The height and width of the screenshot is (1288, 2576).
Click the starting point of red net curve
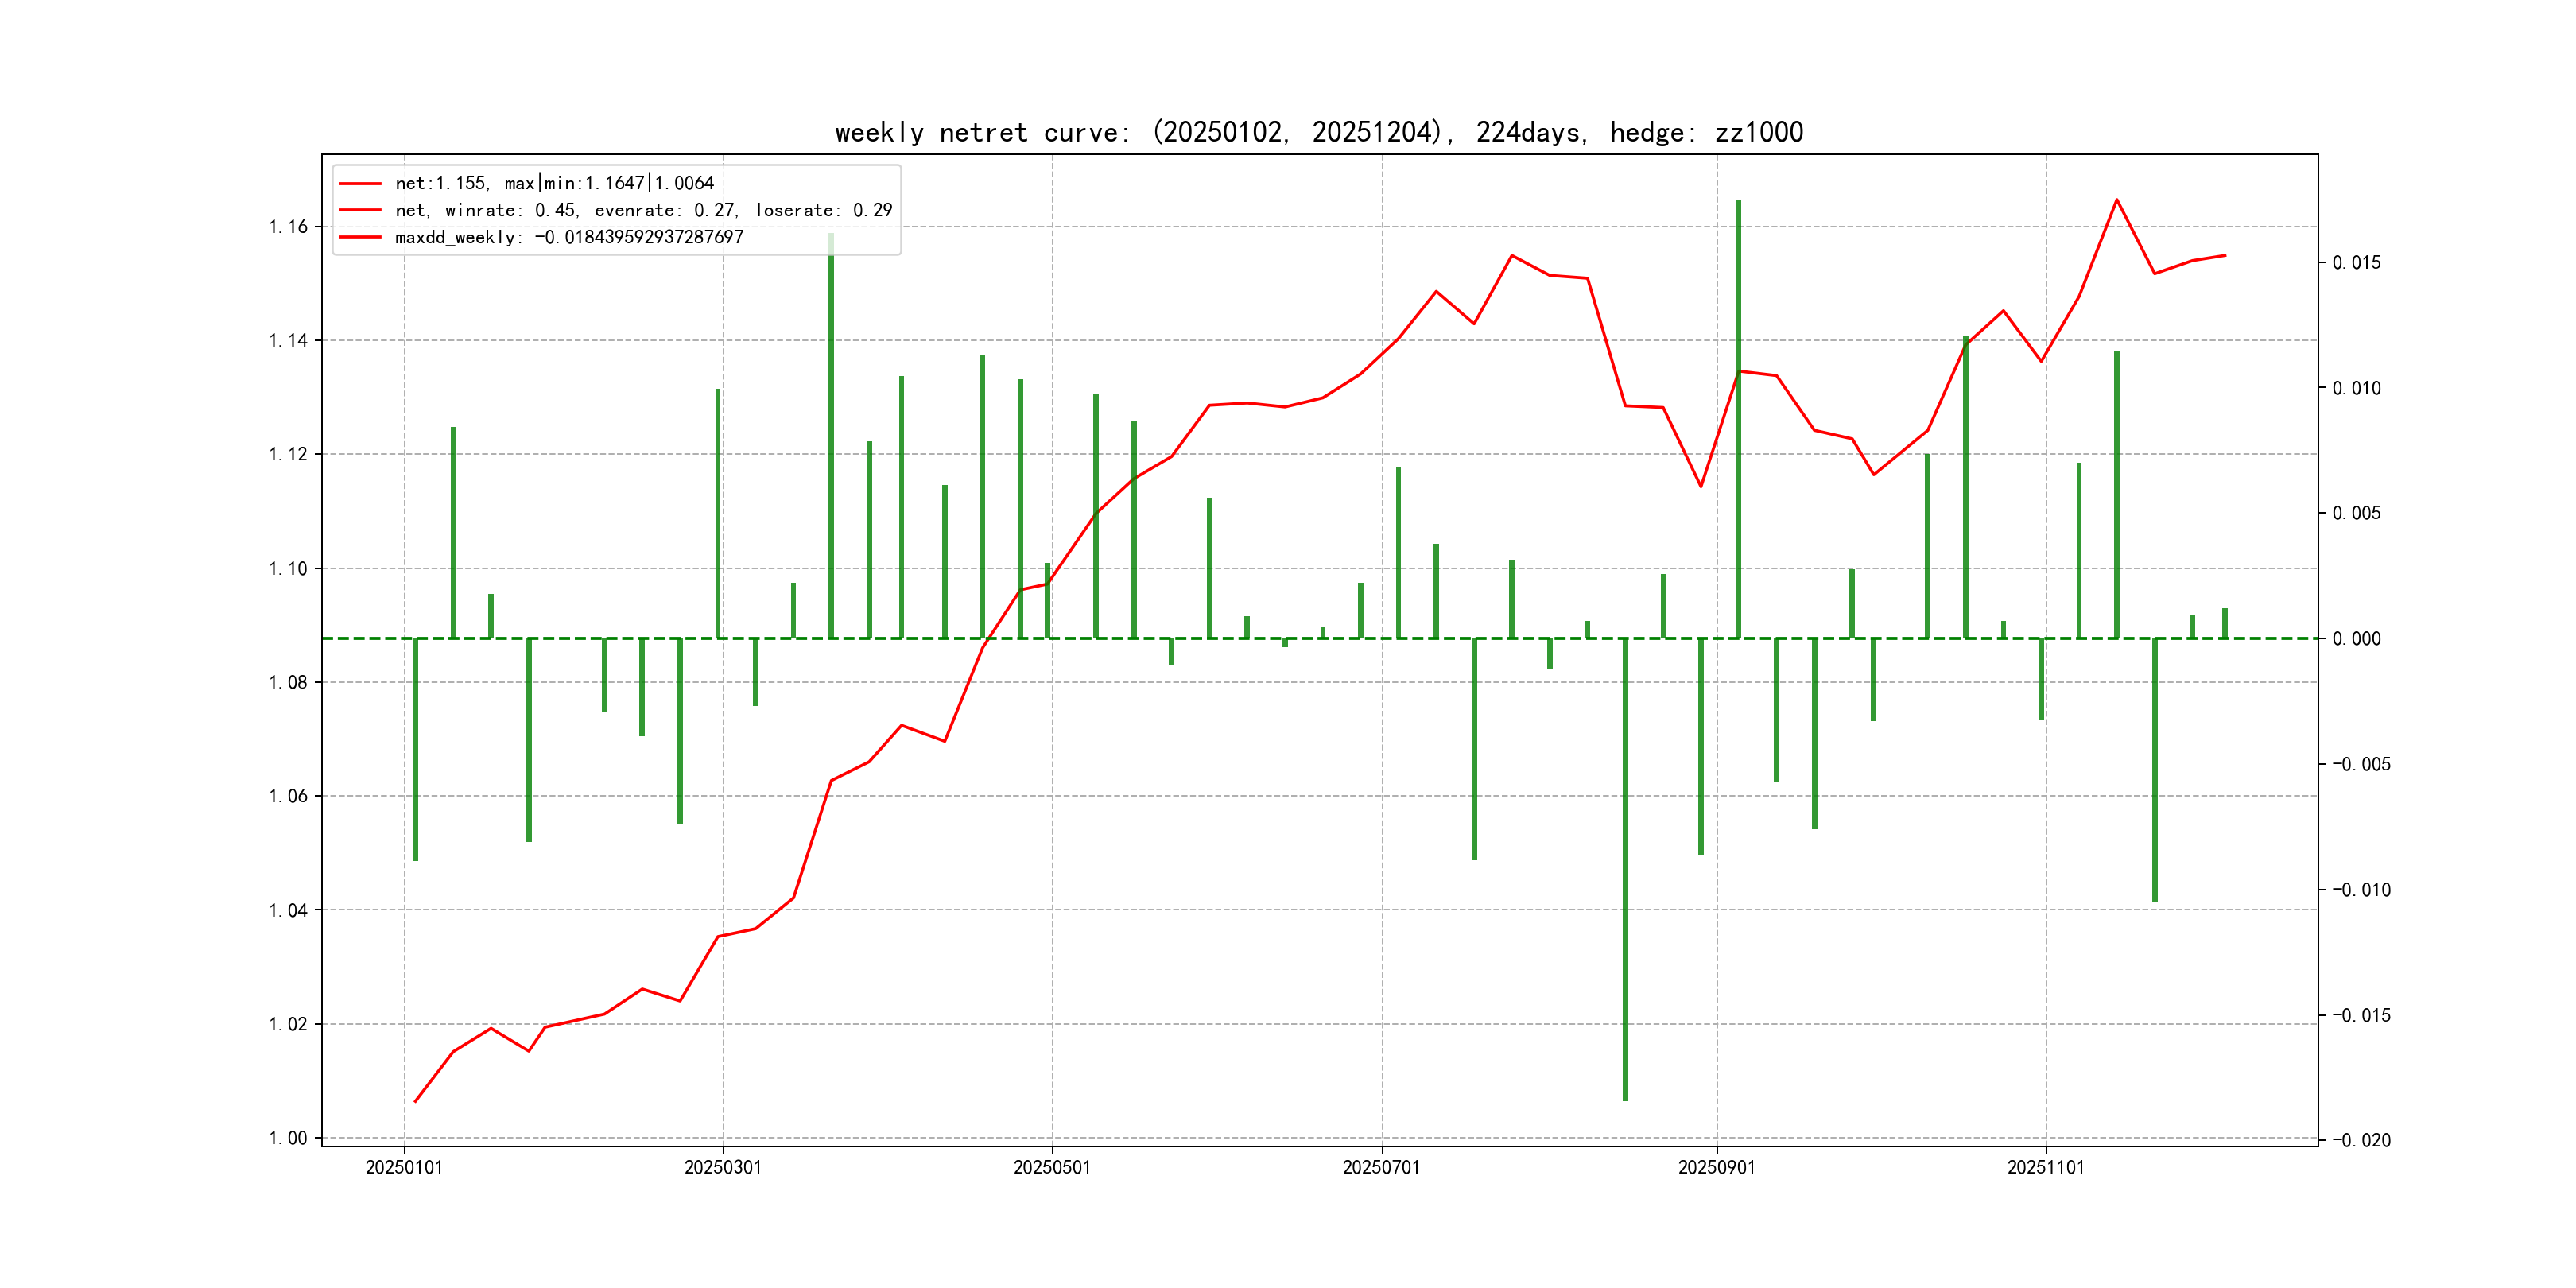pos(416,1101)
